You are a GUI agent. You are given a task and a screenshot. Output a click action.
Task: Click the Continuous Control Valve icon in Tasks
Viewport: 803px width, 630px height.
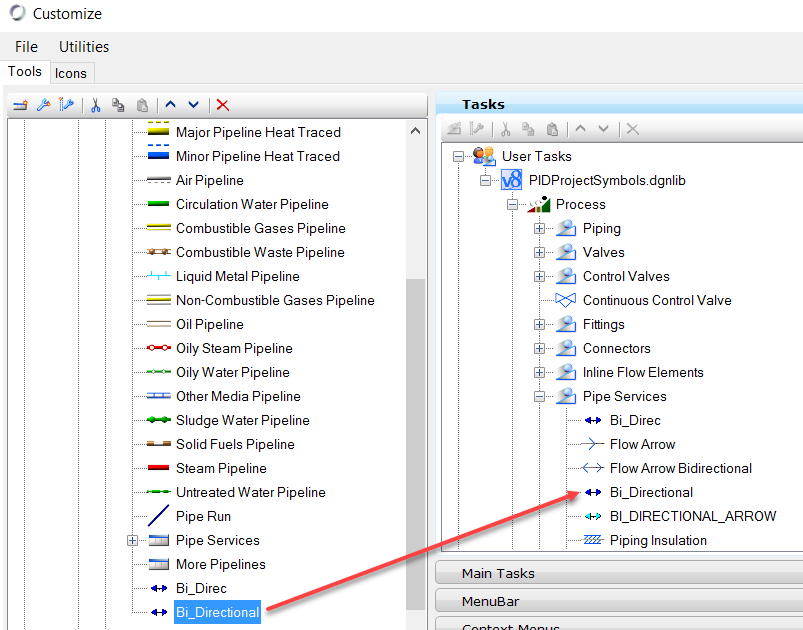point(566,300)
